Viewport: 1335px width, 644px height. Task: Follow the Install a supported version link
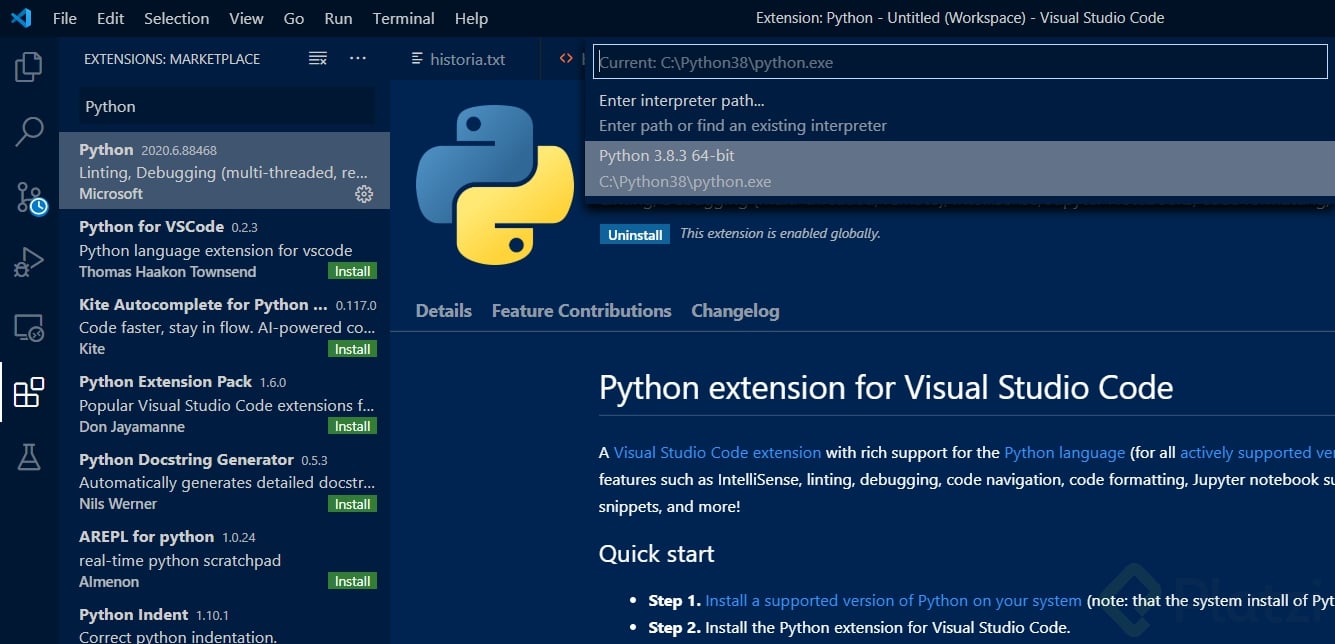891,601
